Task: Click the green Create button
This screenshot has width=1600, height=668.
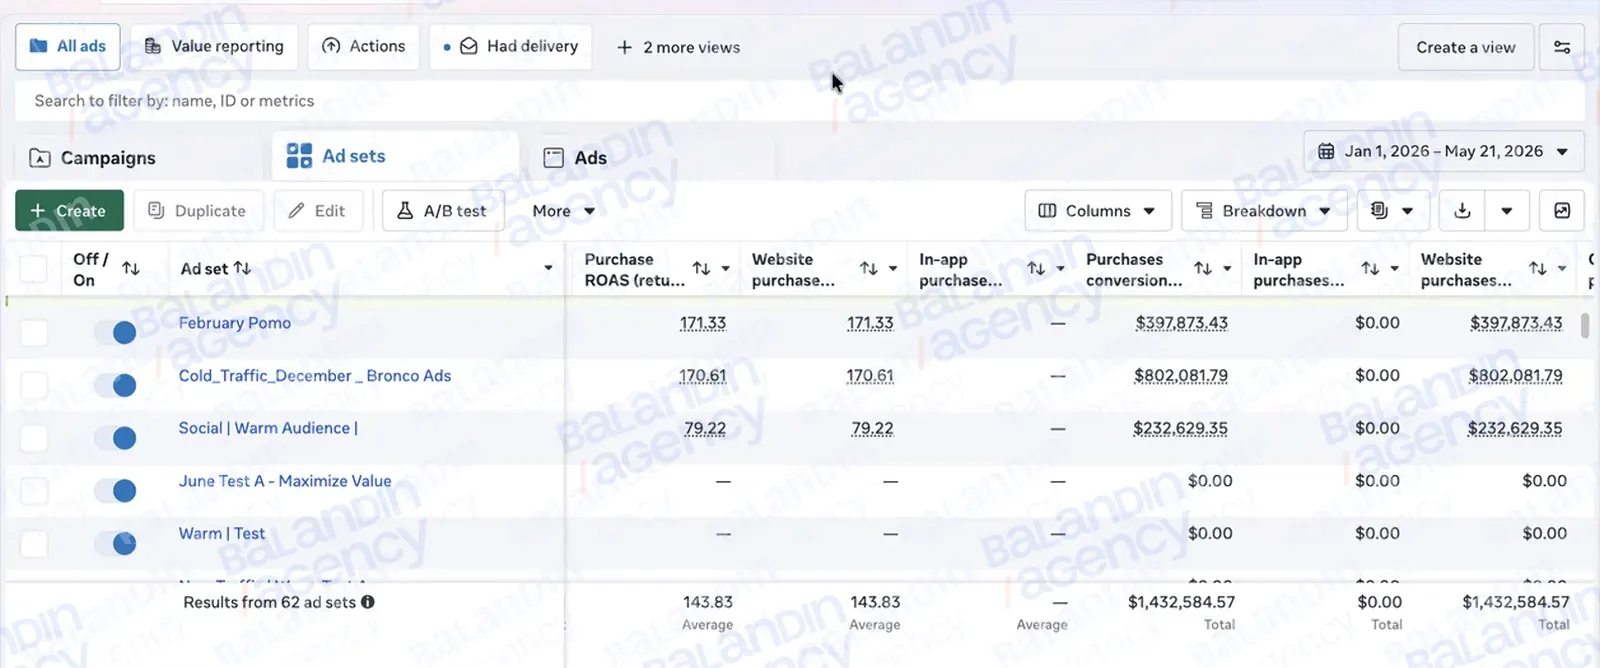Action: (69, 211)
